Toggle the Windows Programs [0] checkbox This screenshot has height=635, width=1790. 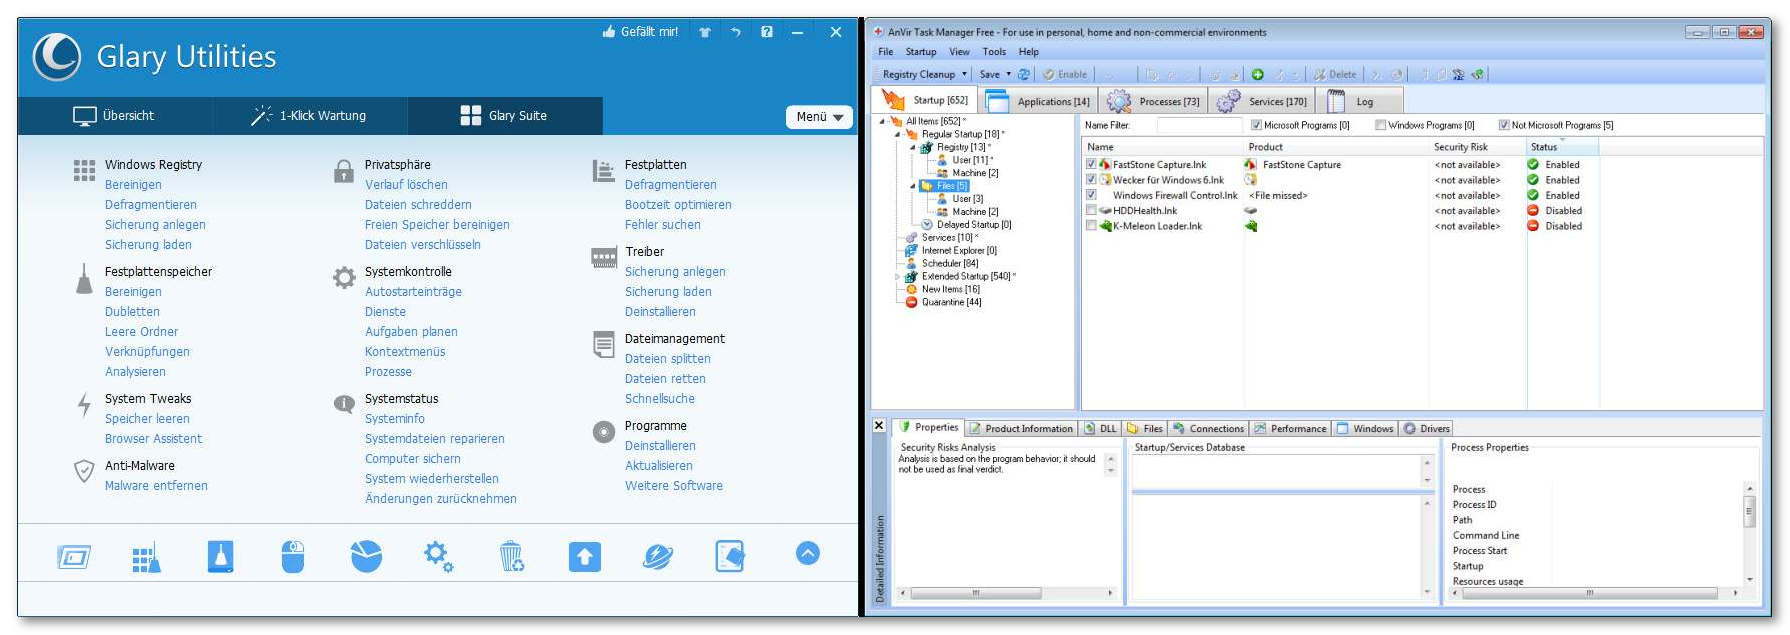click(x=1380, y=125)
